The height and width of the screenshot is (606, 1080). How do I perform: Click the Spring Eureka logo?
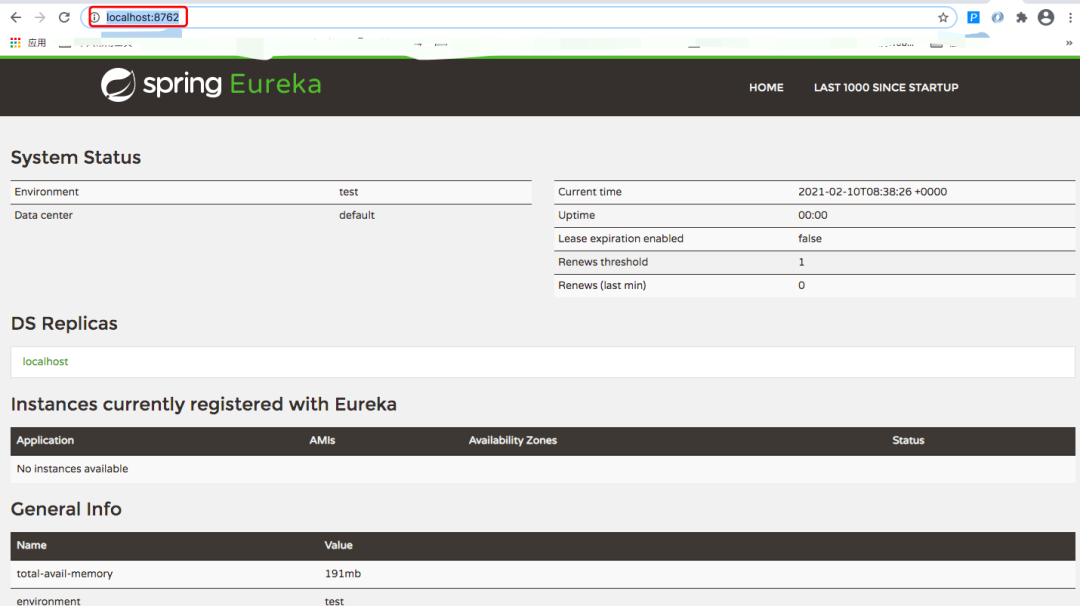211,85
